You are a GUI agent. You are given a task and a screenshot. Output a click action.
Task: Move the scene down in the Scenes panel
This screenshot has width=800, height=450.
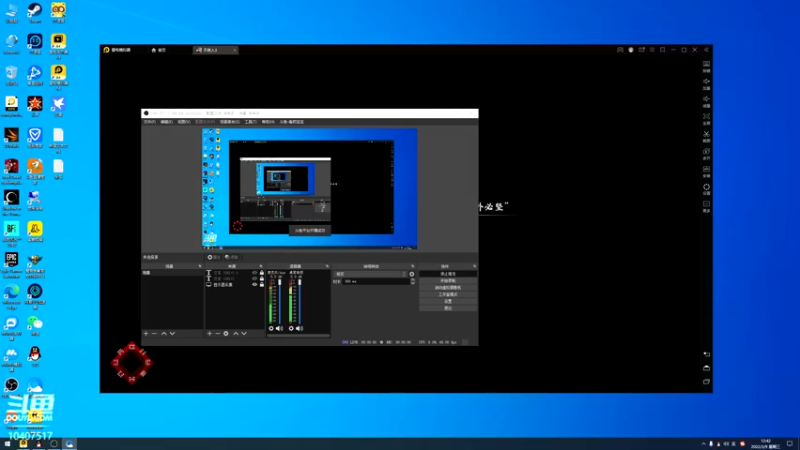point(172,334)
